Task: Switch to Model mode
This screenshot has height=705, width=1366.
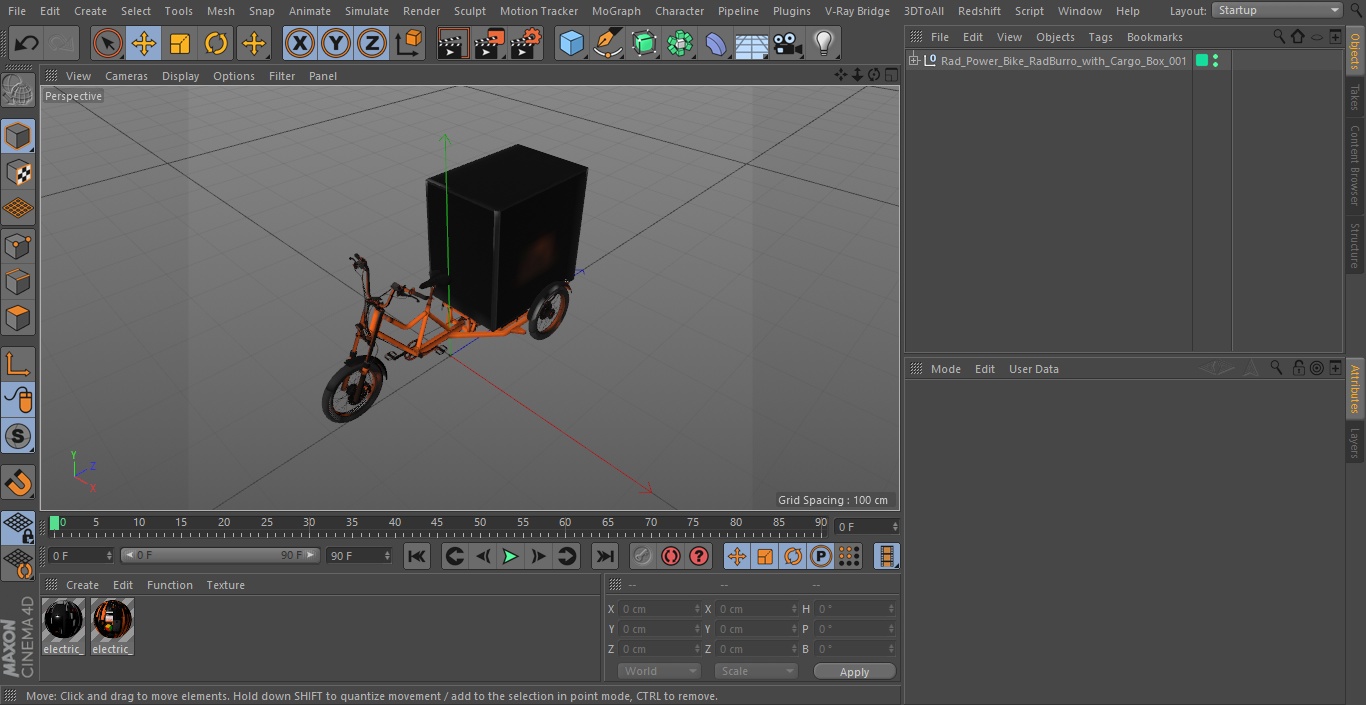Action: [18, 136]
